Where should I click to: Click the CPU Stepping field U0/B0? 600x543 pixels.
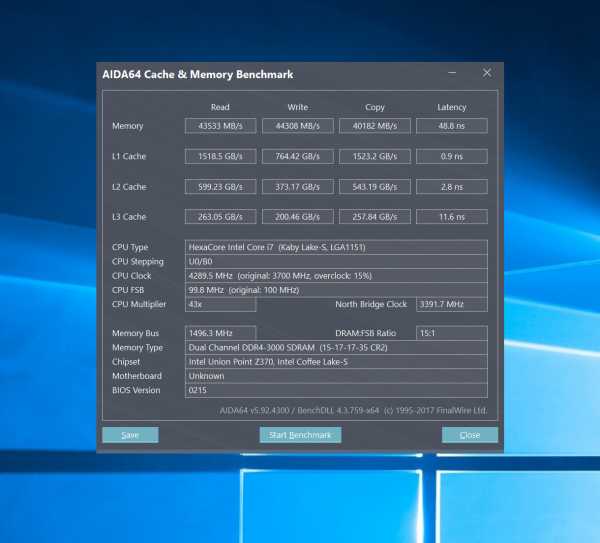pyautogui.click(x=336, y=261)
